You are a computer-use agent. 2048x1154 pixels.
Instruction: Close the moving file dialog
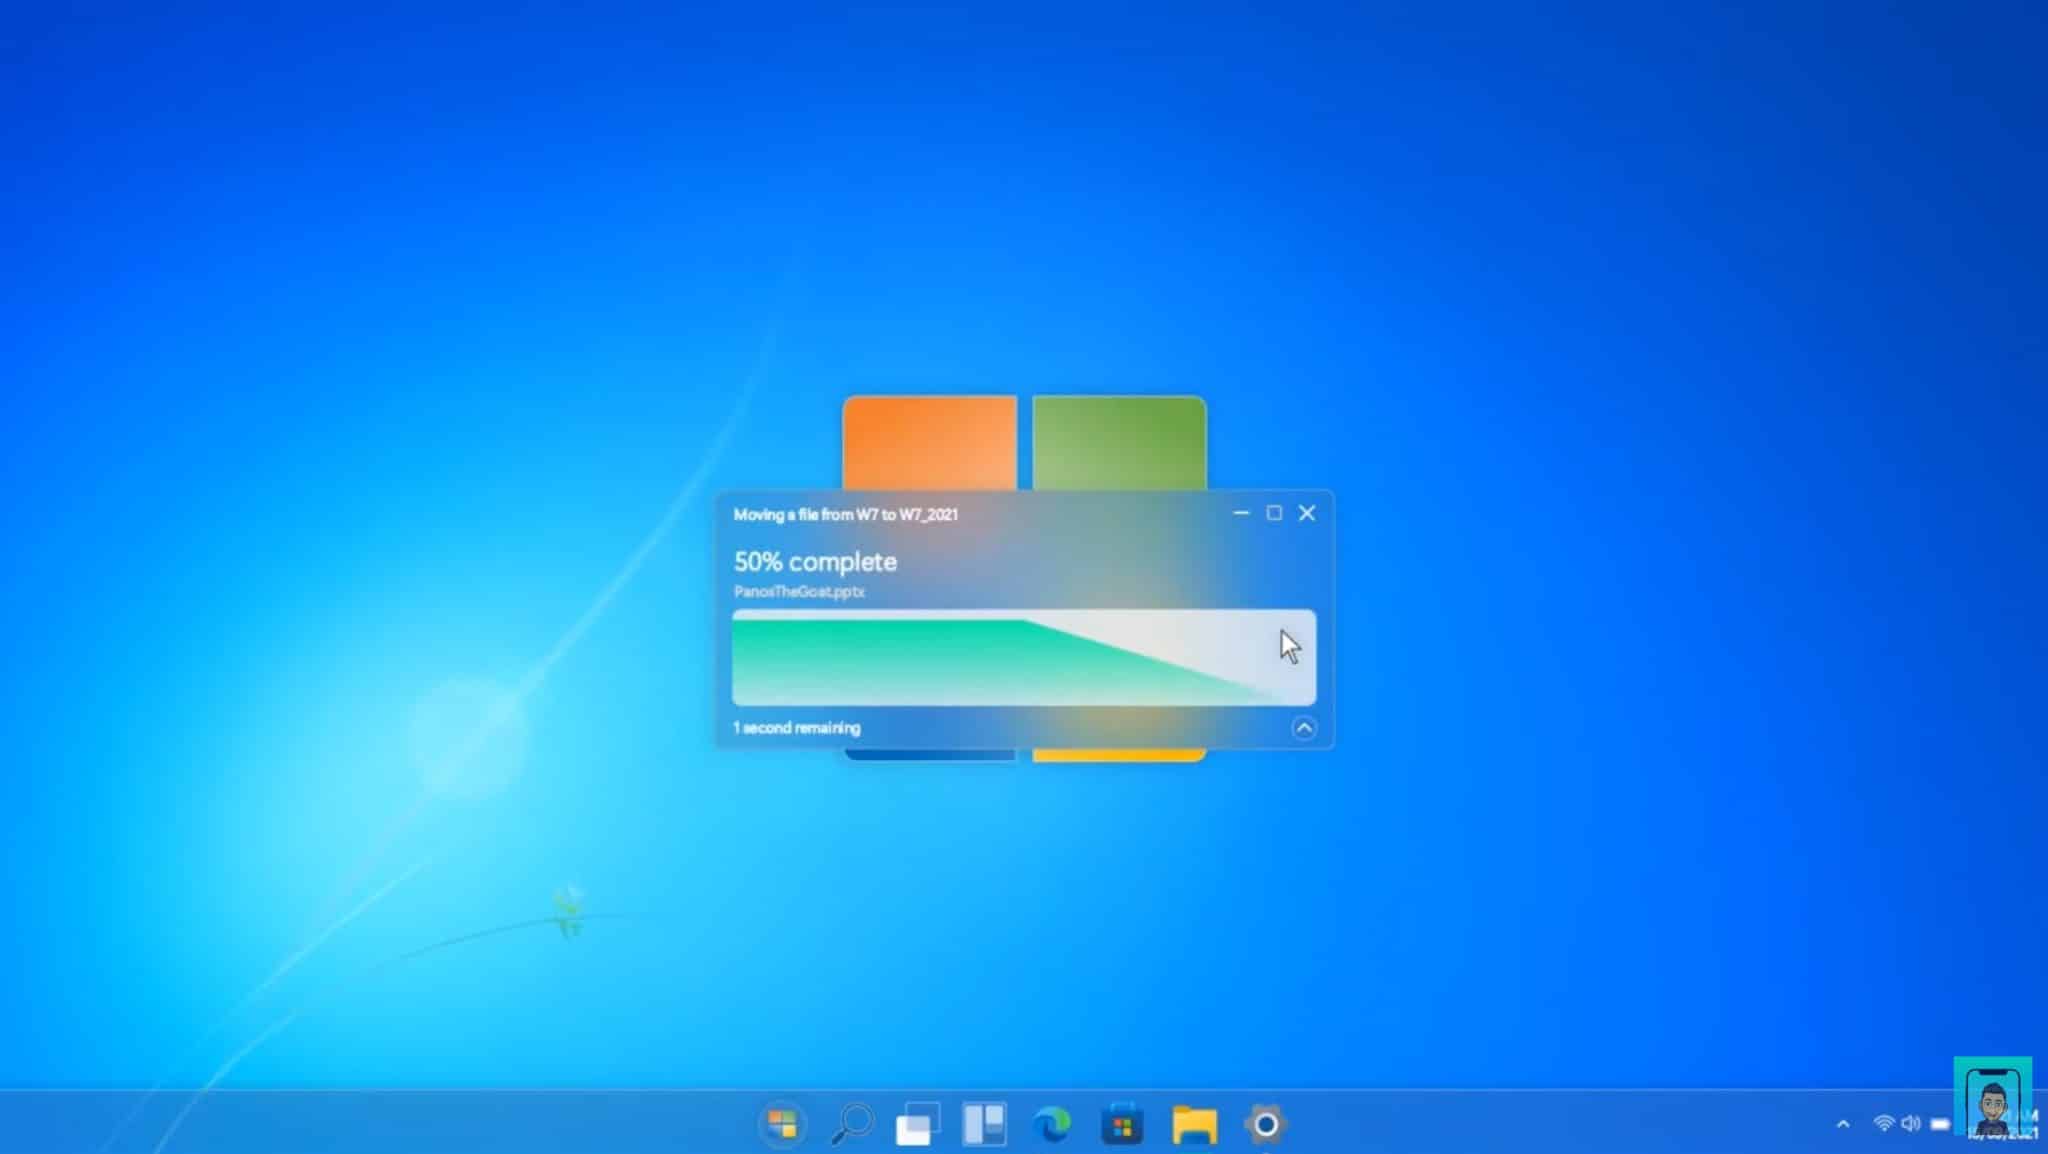pos(1307,513)
